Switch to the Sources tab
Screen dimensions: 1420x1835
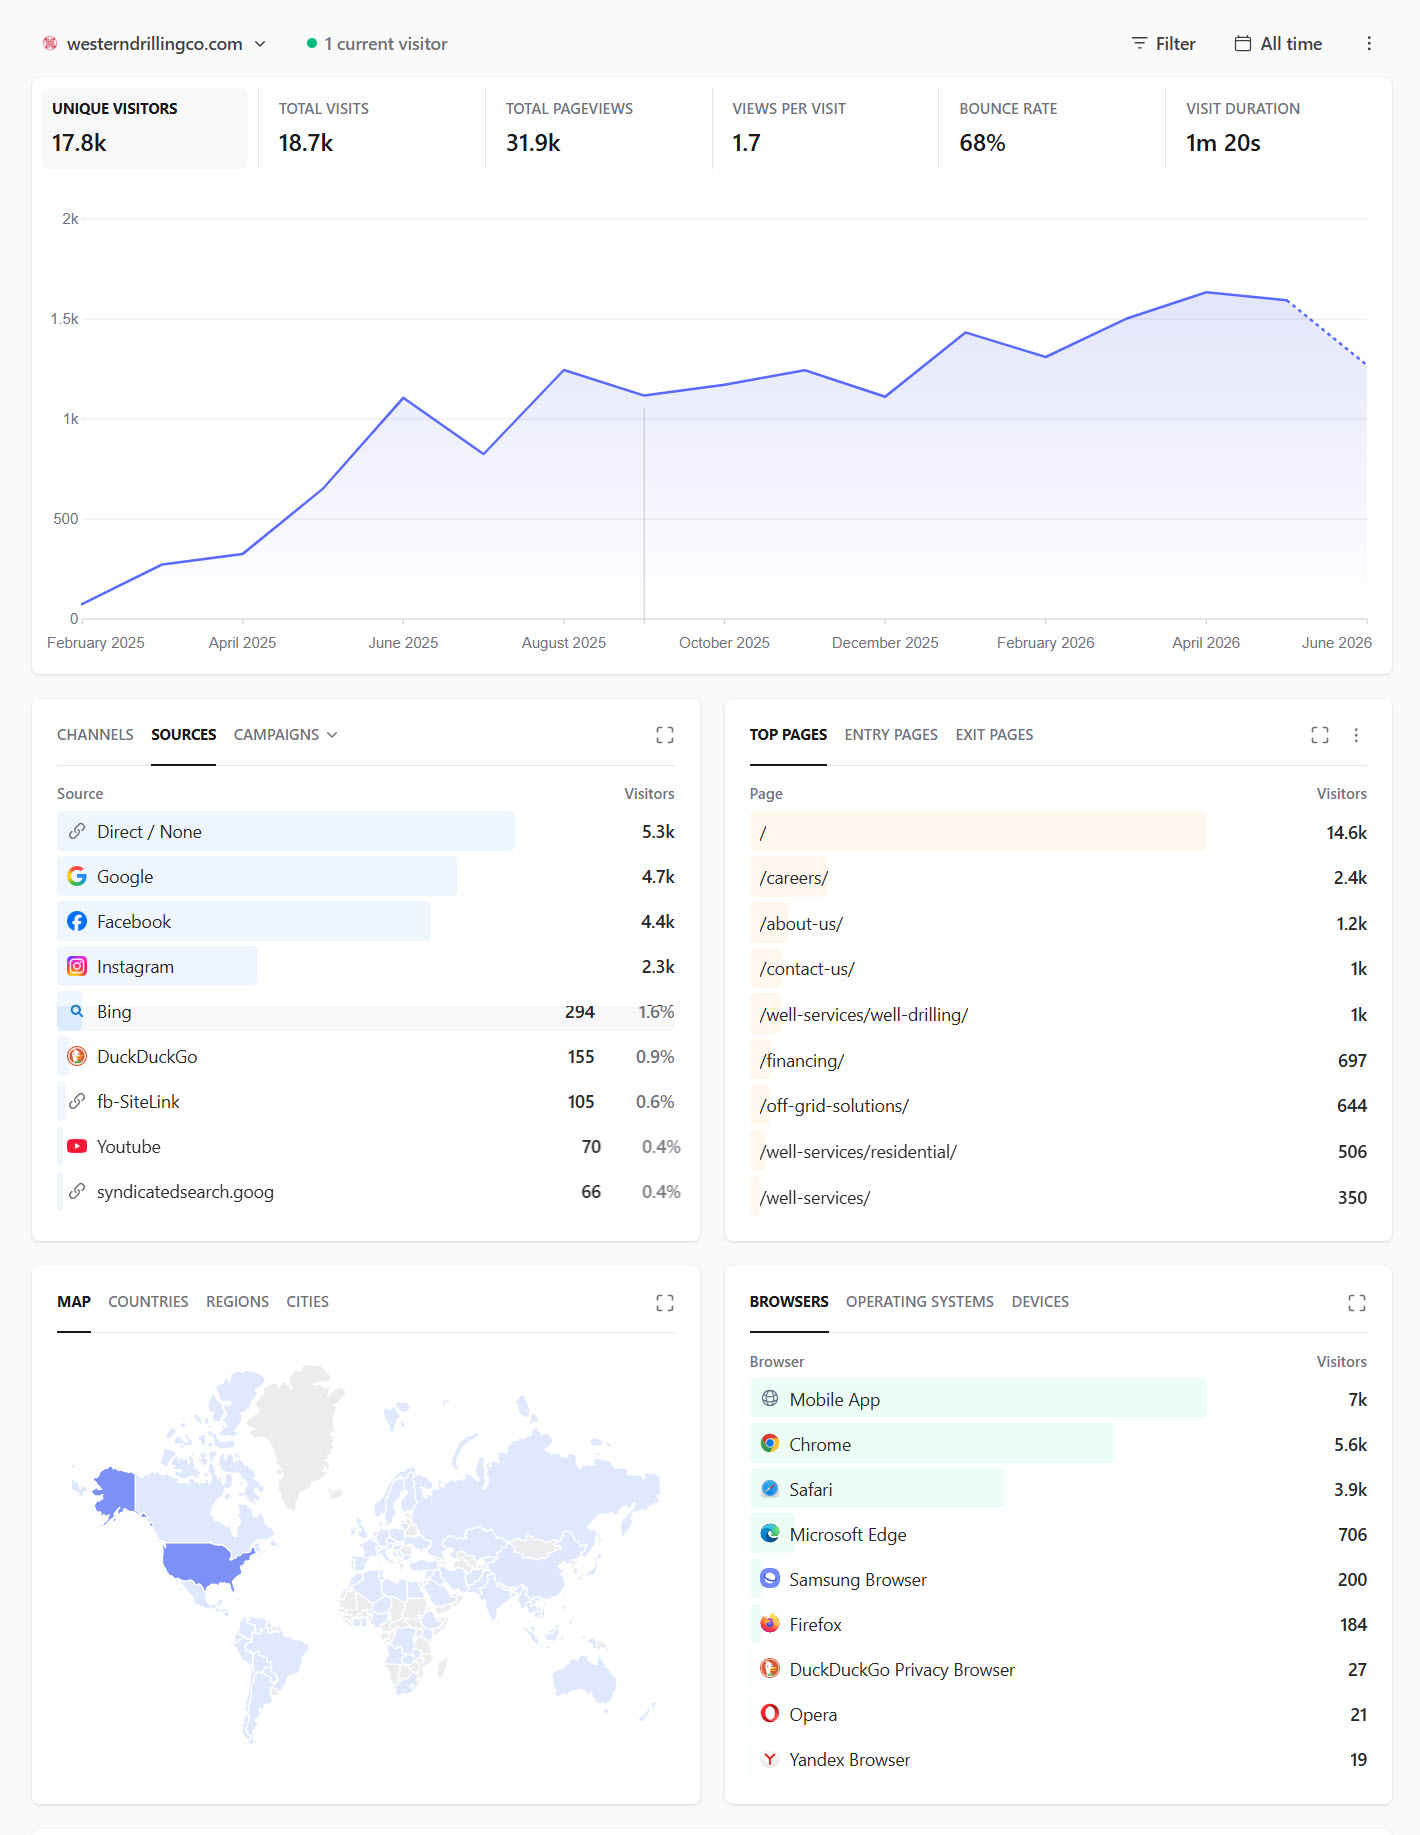tap(184, 735)
